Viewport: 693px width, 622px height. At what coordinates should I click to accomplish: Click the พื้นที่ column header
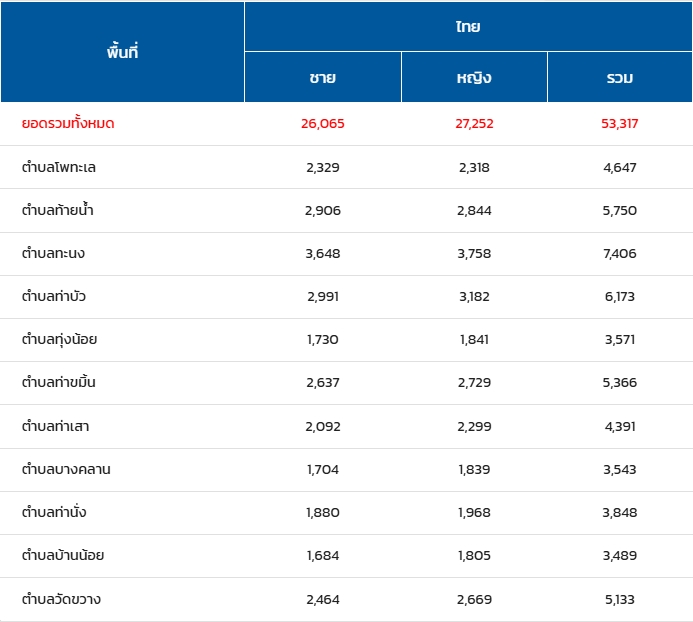(x=122, y=52)
